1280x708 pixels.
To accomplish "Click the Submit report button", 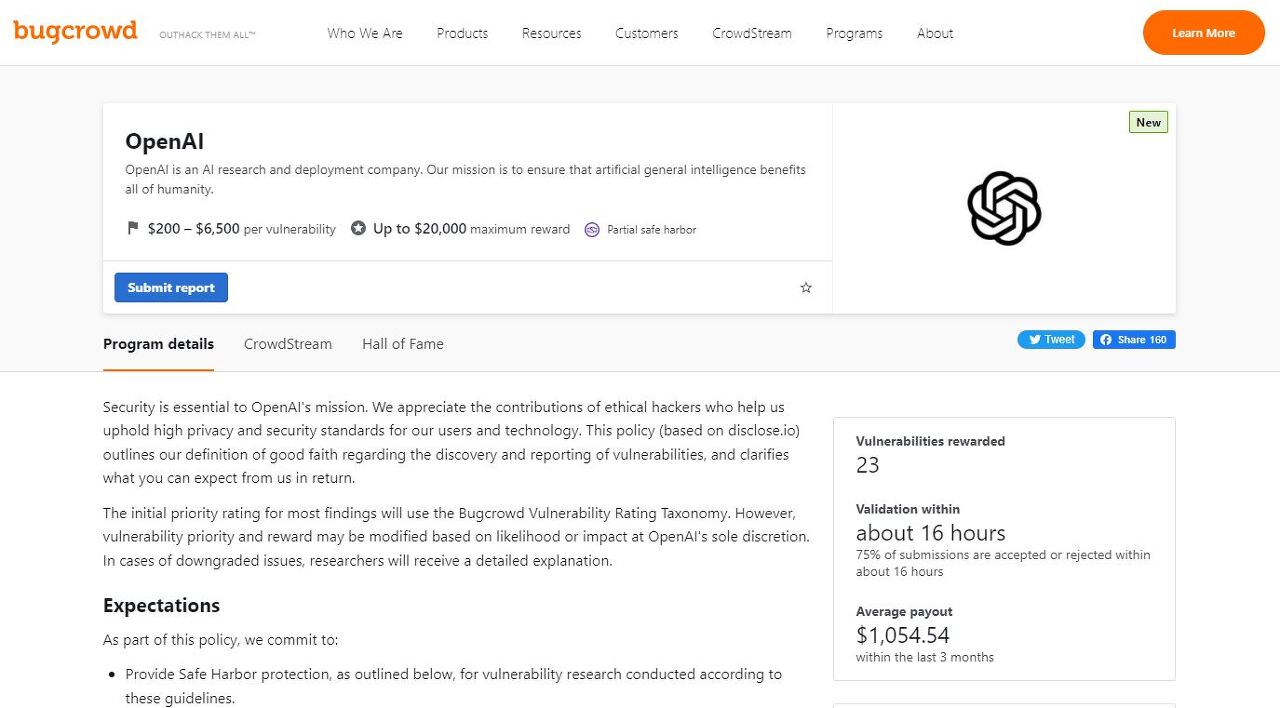I will click(x=171, y=288).
